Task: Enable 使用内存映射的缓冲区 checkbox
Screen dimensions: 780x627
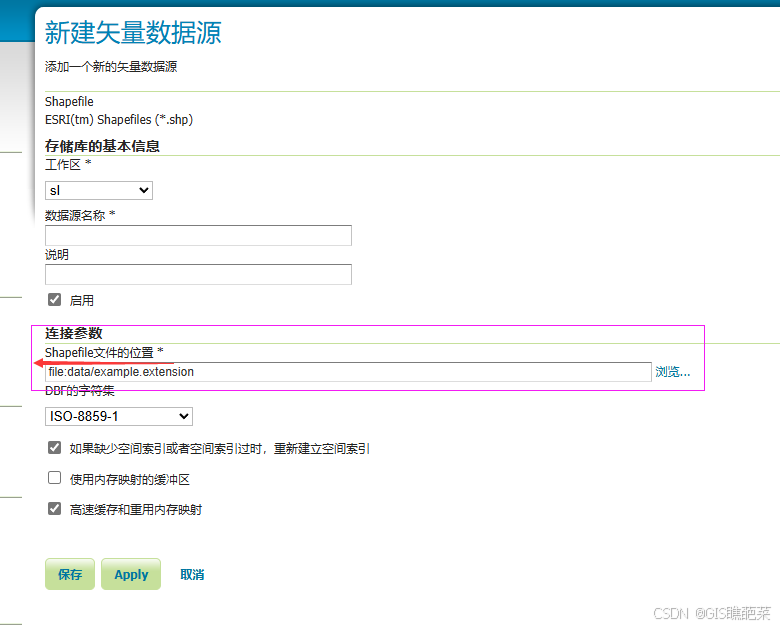Action: point(55,478)
